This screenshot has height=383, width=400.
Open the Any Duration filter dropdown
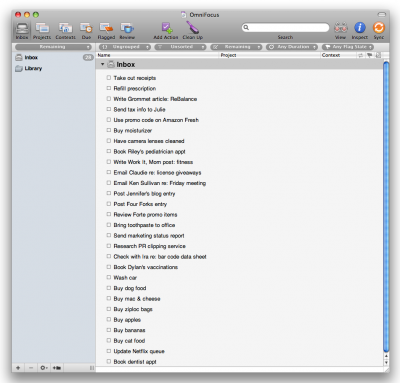292,47
